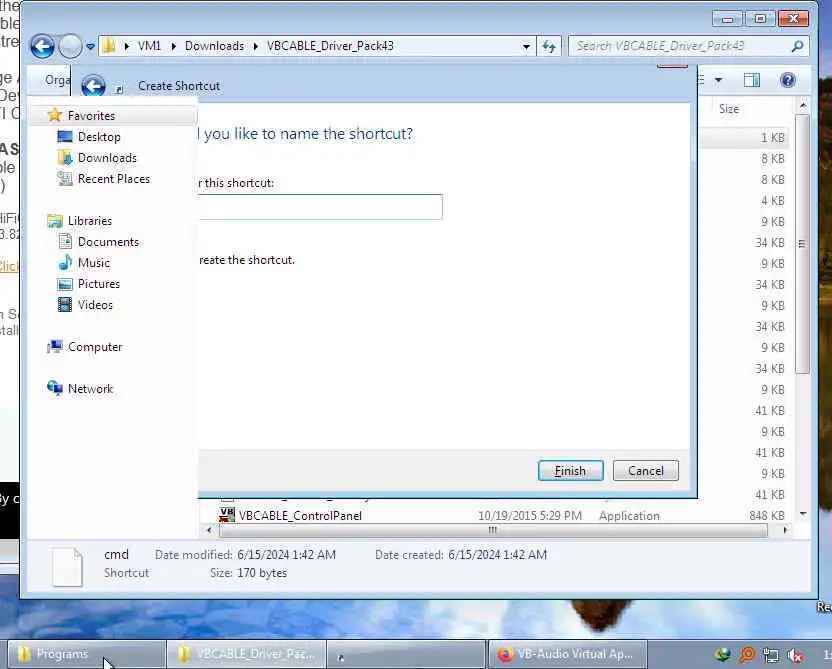Click the horizontal scrollbar thumb
The width and height of the screenshot is (832, 669).
[493, 530]
